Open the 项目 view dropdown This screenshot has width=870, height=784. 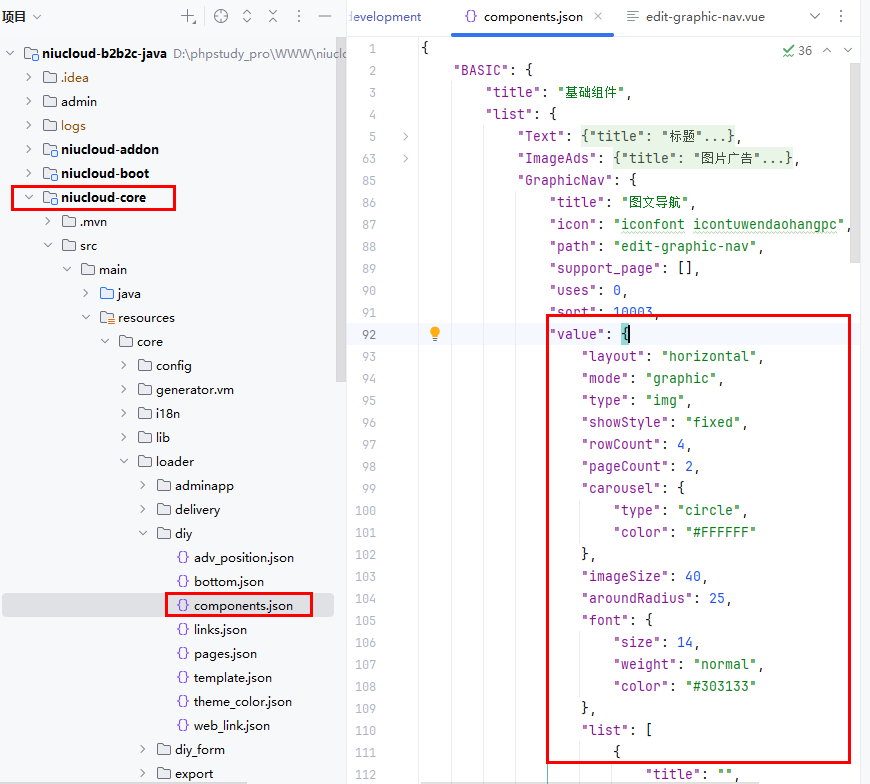tap(22, 17)
